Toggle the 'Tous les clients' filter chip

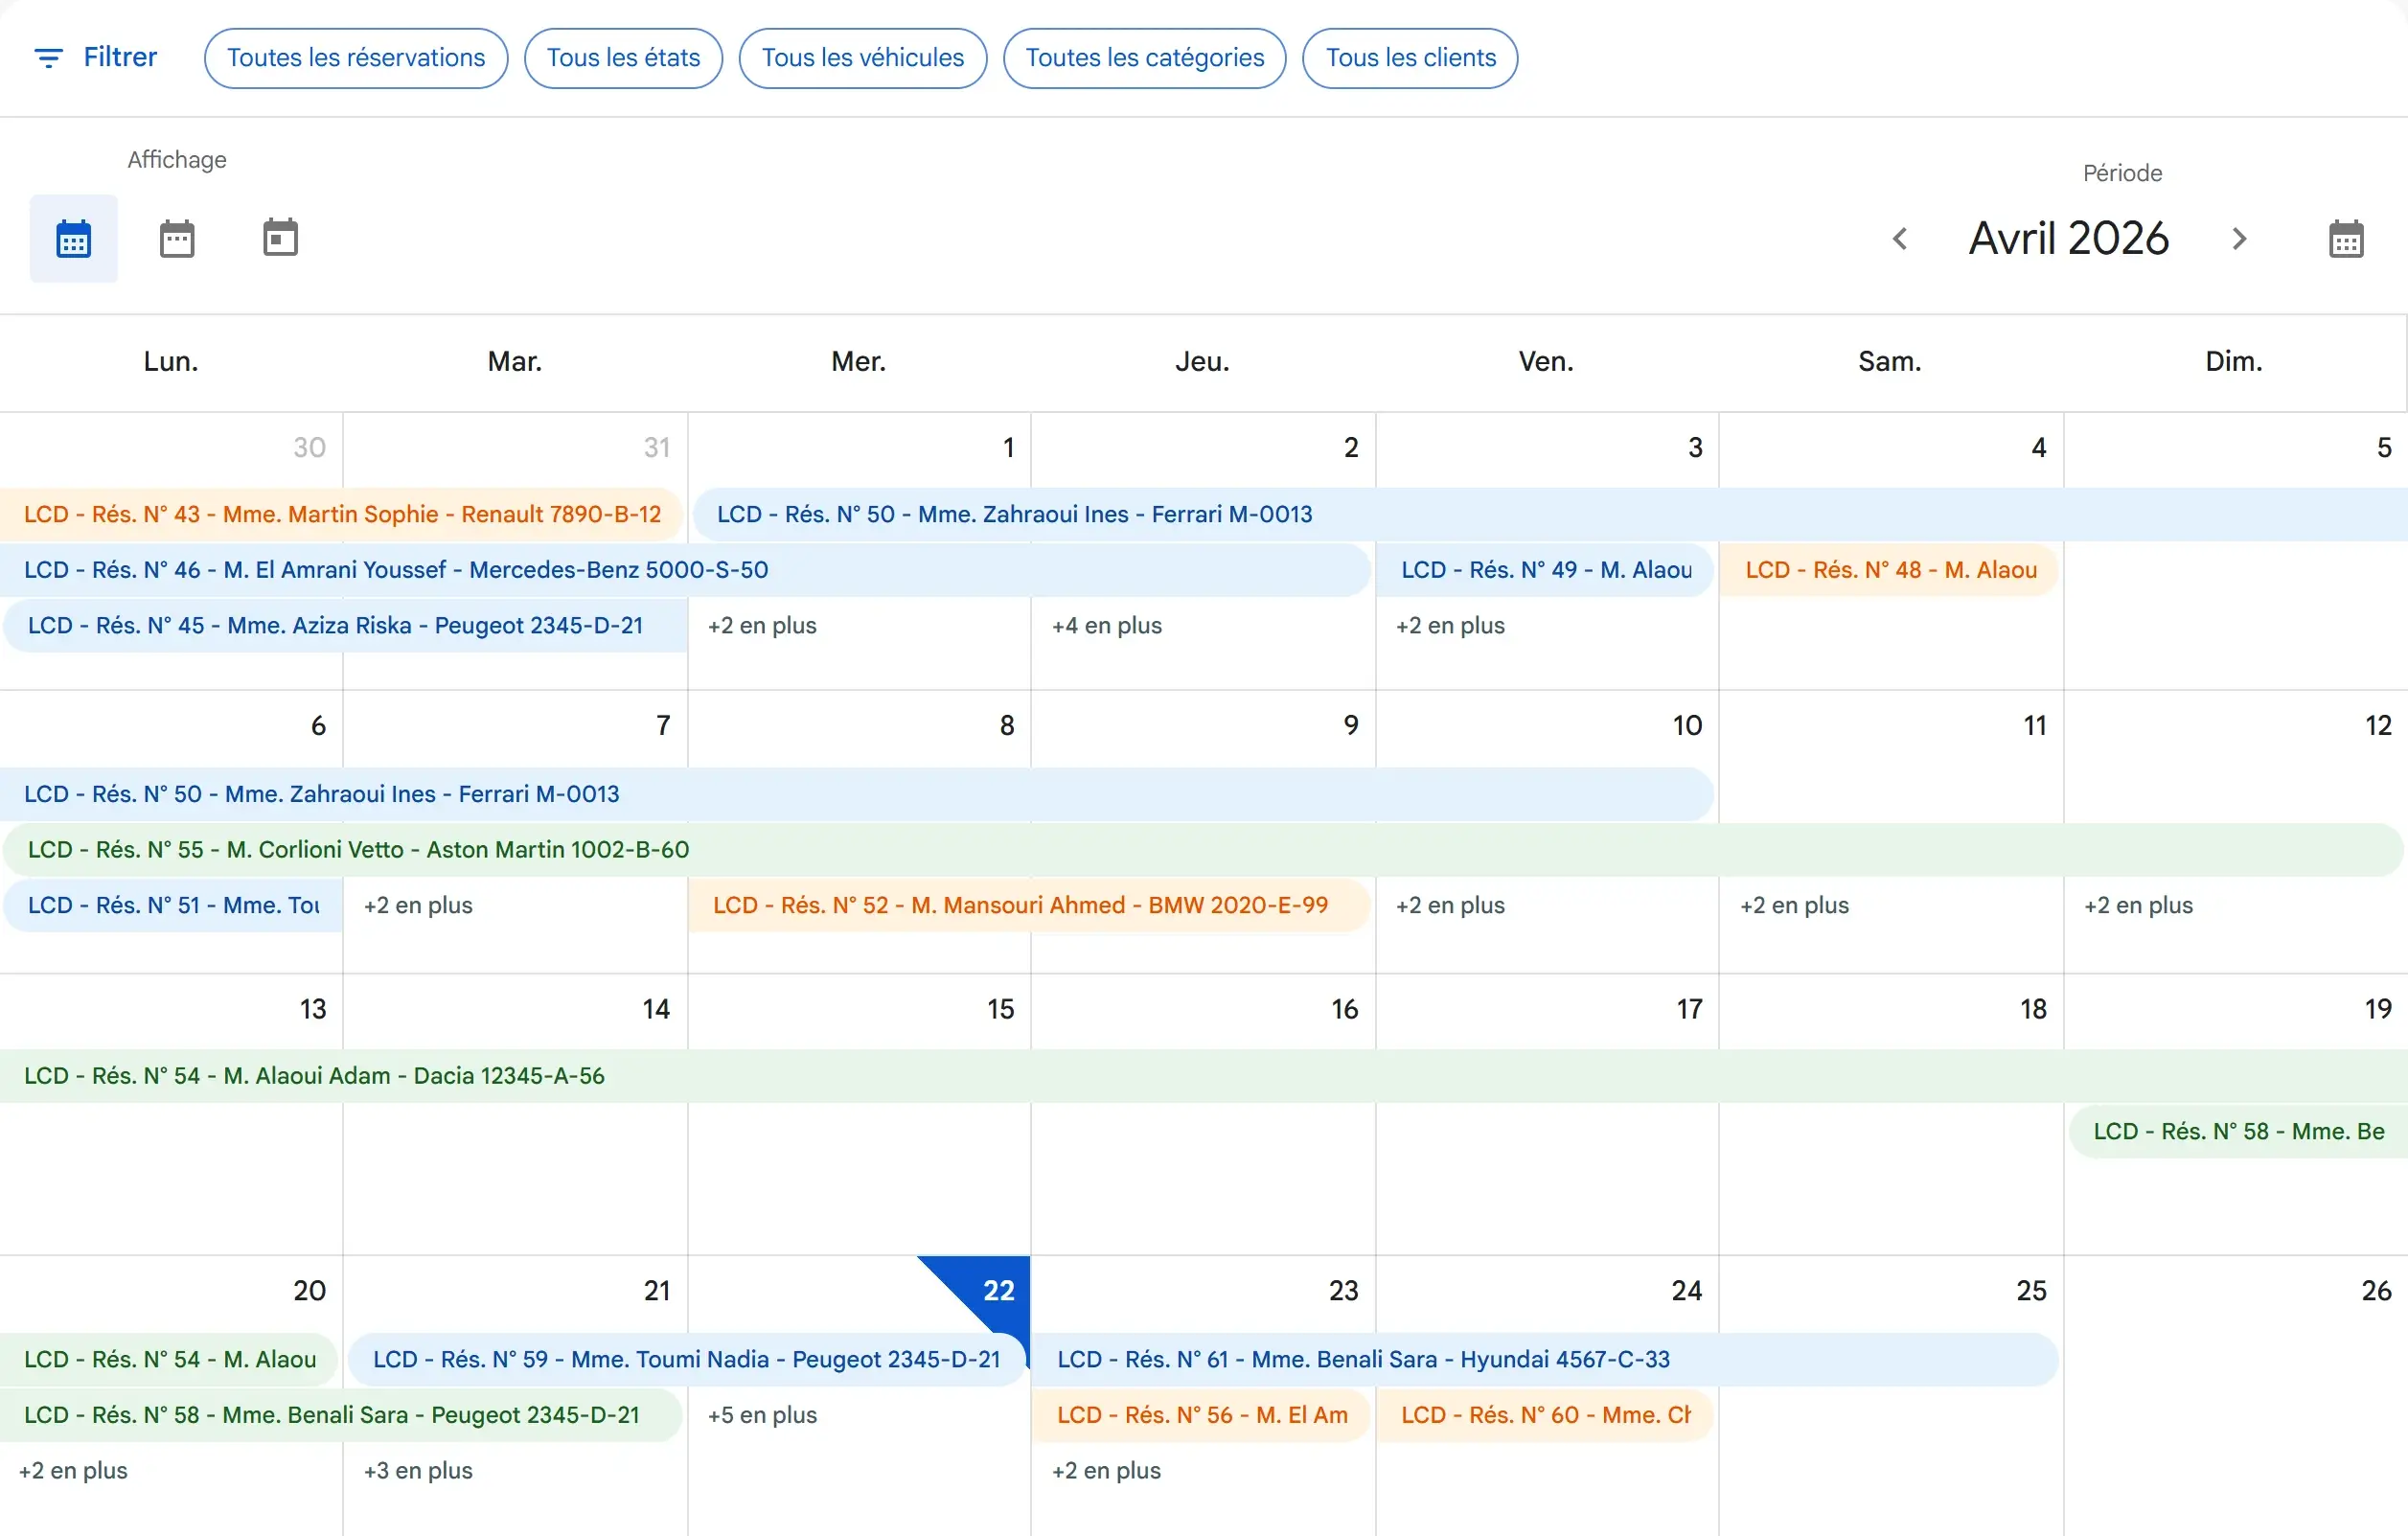(1410, 58)
